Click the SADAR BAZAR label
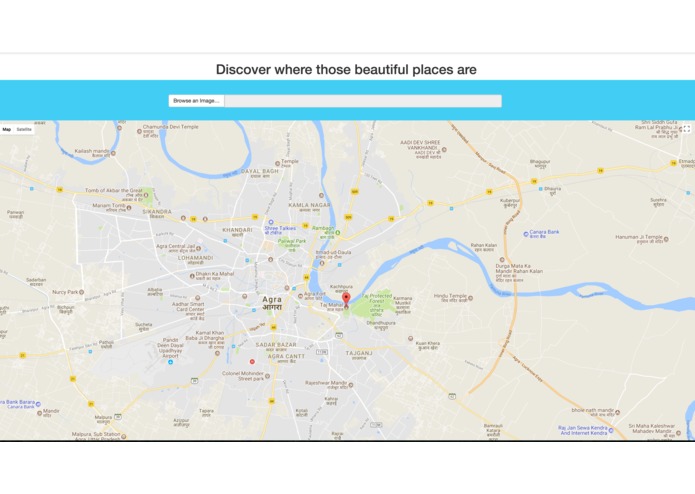Image resolution: width=695 pixels, height=494 pixels. [x=276, y=345]
